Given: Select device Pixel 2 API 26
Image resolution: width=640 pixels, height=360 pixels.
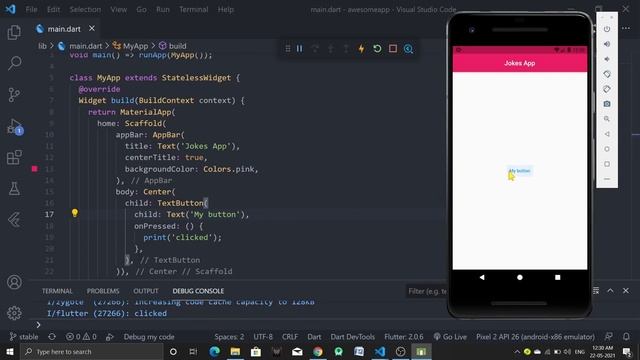Looking at the screenshot, I should click(535, 337).
